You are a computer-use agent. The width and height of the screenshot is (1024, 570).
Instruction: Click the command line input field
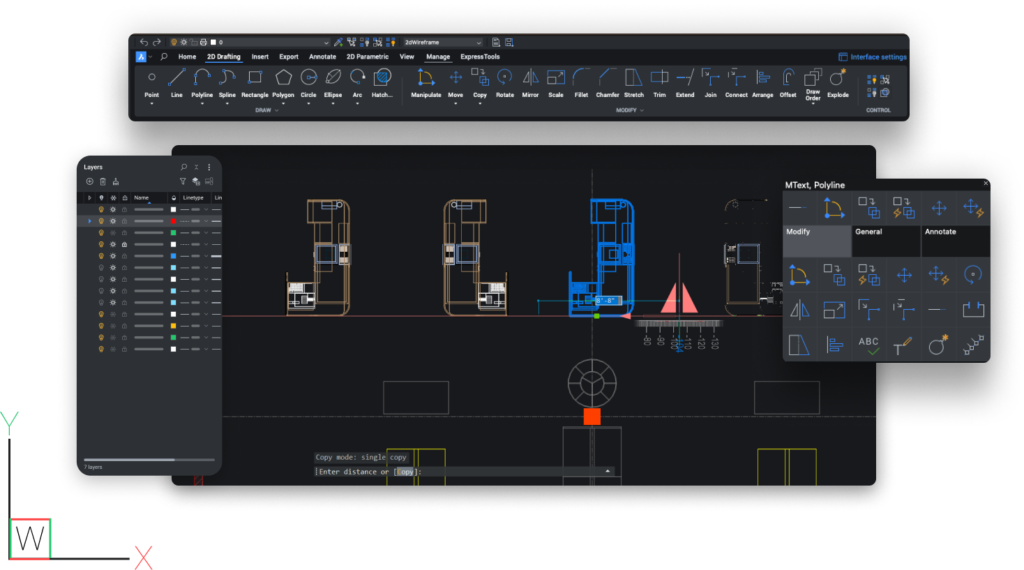click(x=500, y=471)
